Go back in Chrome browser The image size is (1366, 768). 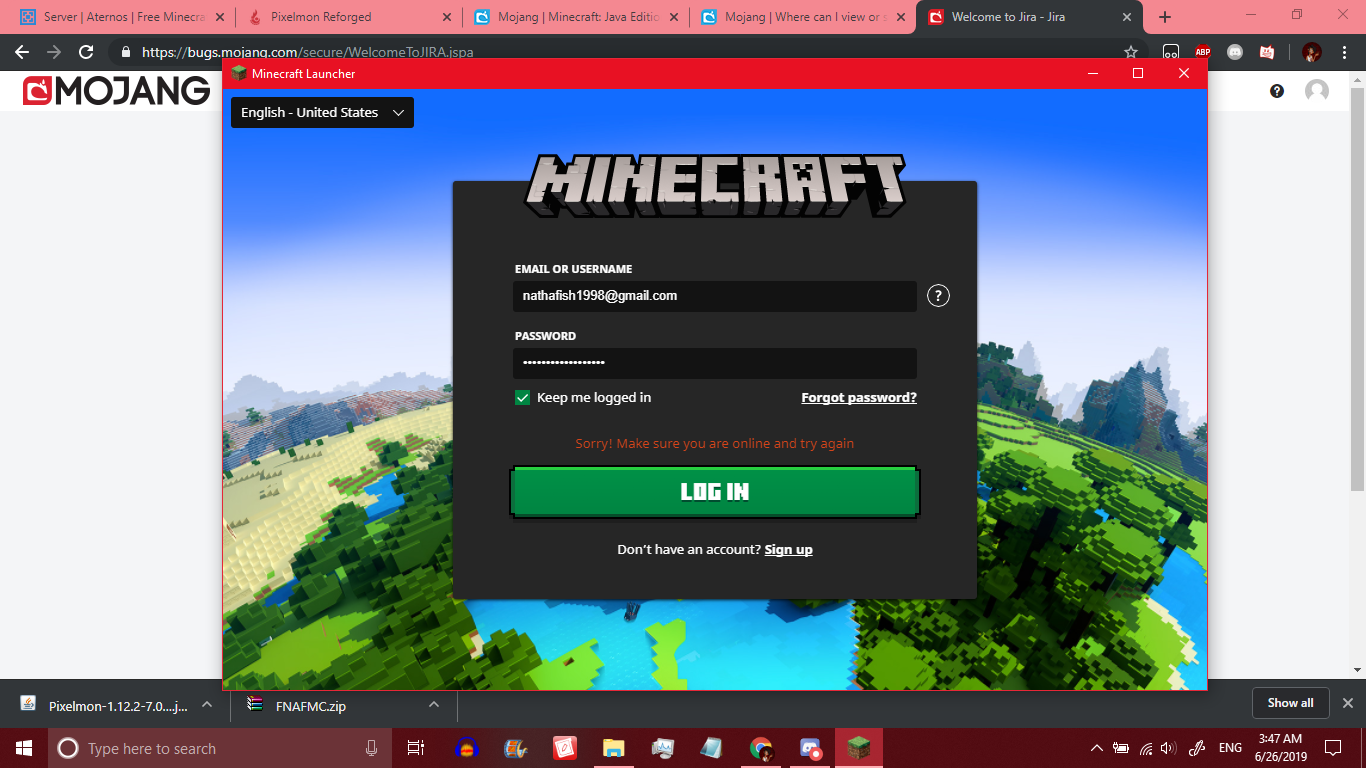pyautogui.click(x=22, y=52)
